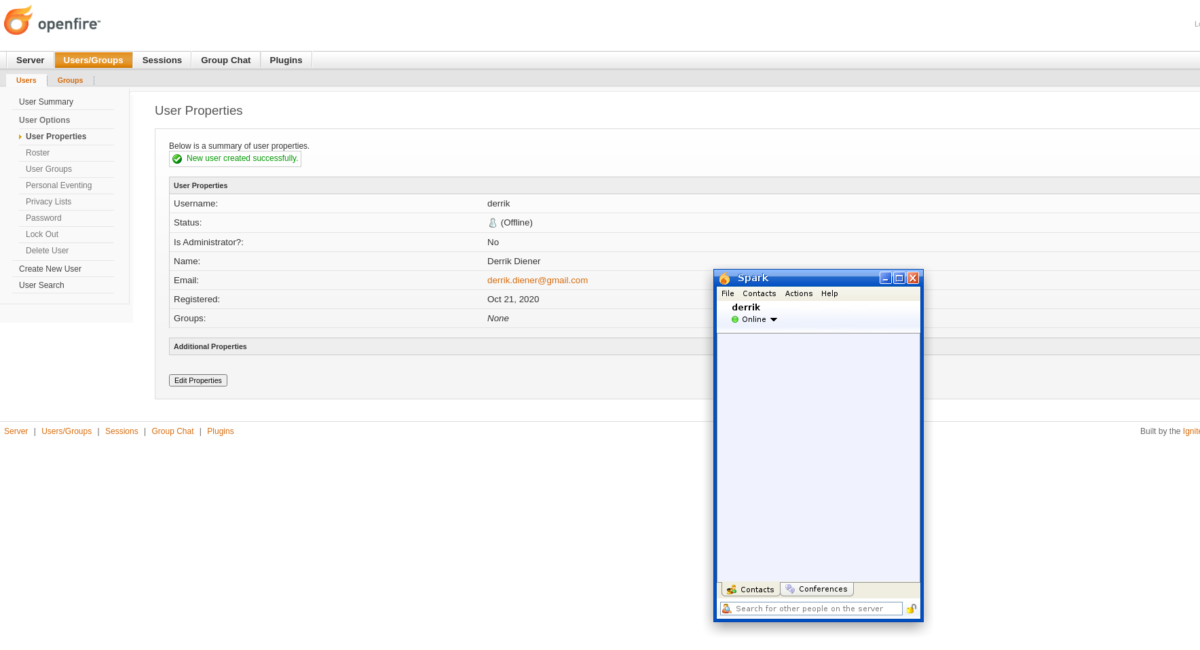Open the Spark File menu

click(728, 294)
